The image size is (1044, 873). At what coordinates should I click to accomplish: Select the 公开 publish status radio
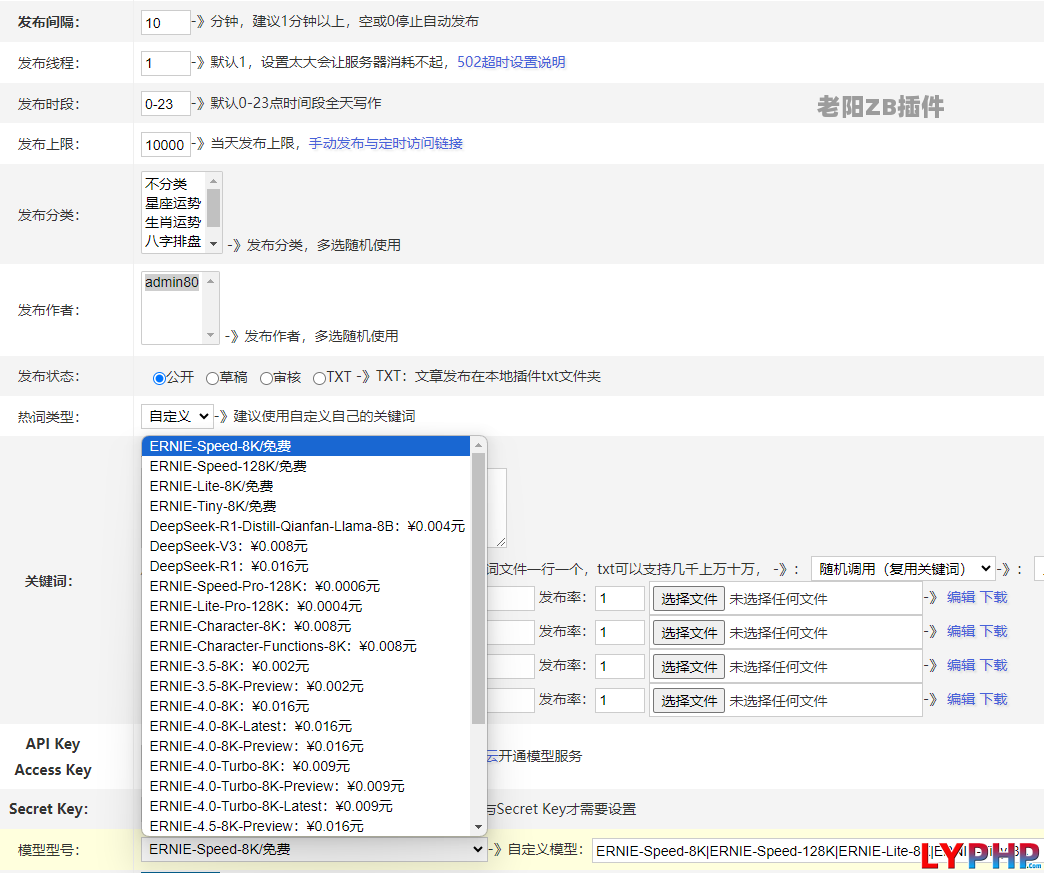click(159, 378)
